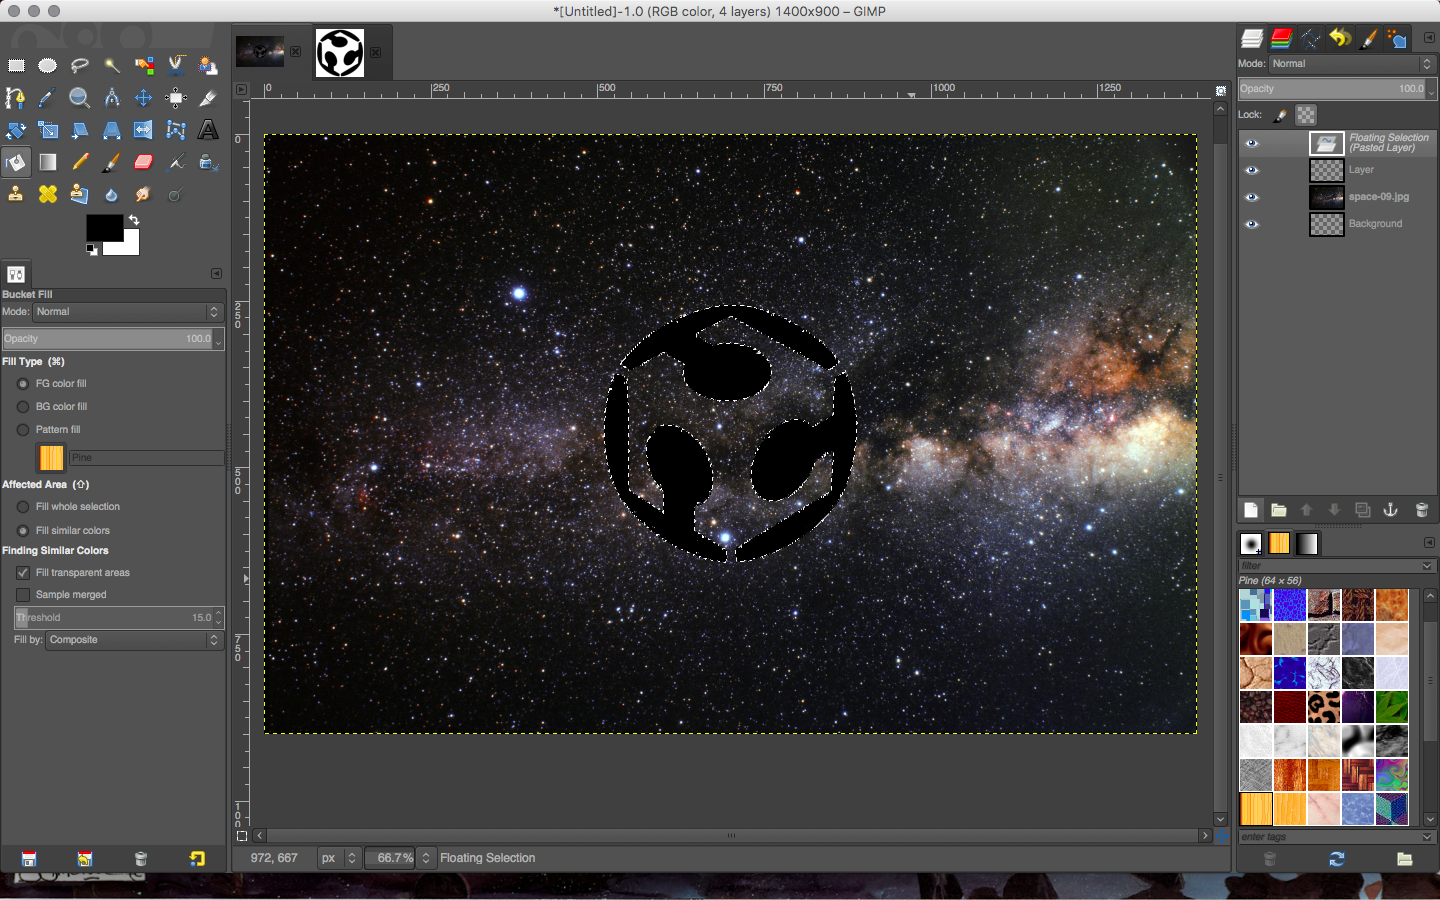The image size is (1440, 900).
Task: Anchor the floating layer
Action: click(x=1390, y=510)
